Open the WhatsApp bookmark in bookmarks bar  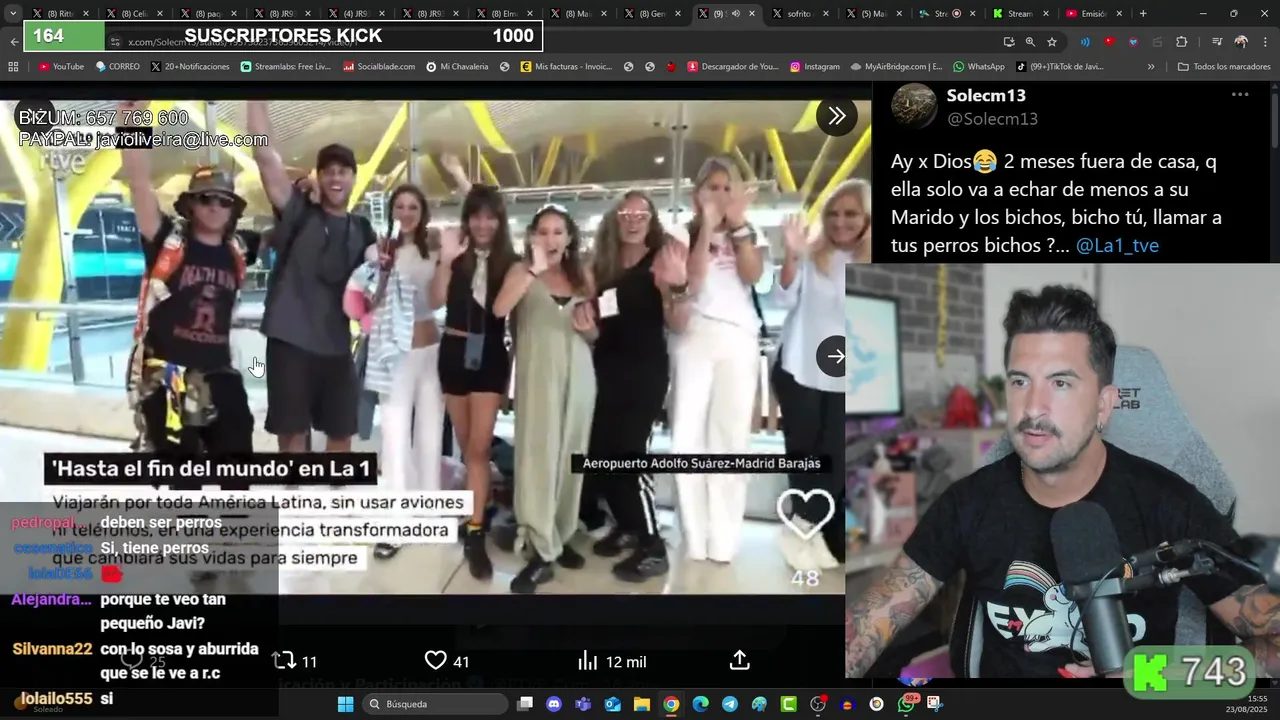click(979, 67)
